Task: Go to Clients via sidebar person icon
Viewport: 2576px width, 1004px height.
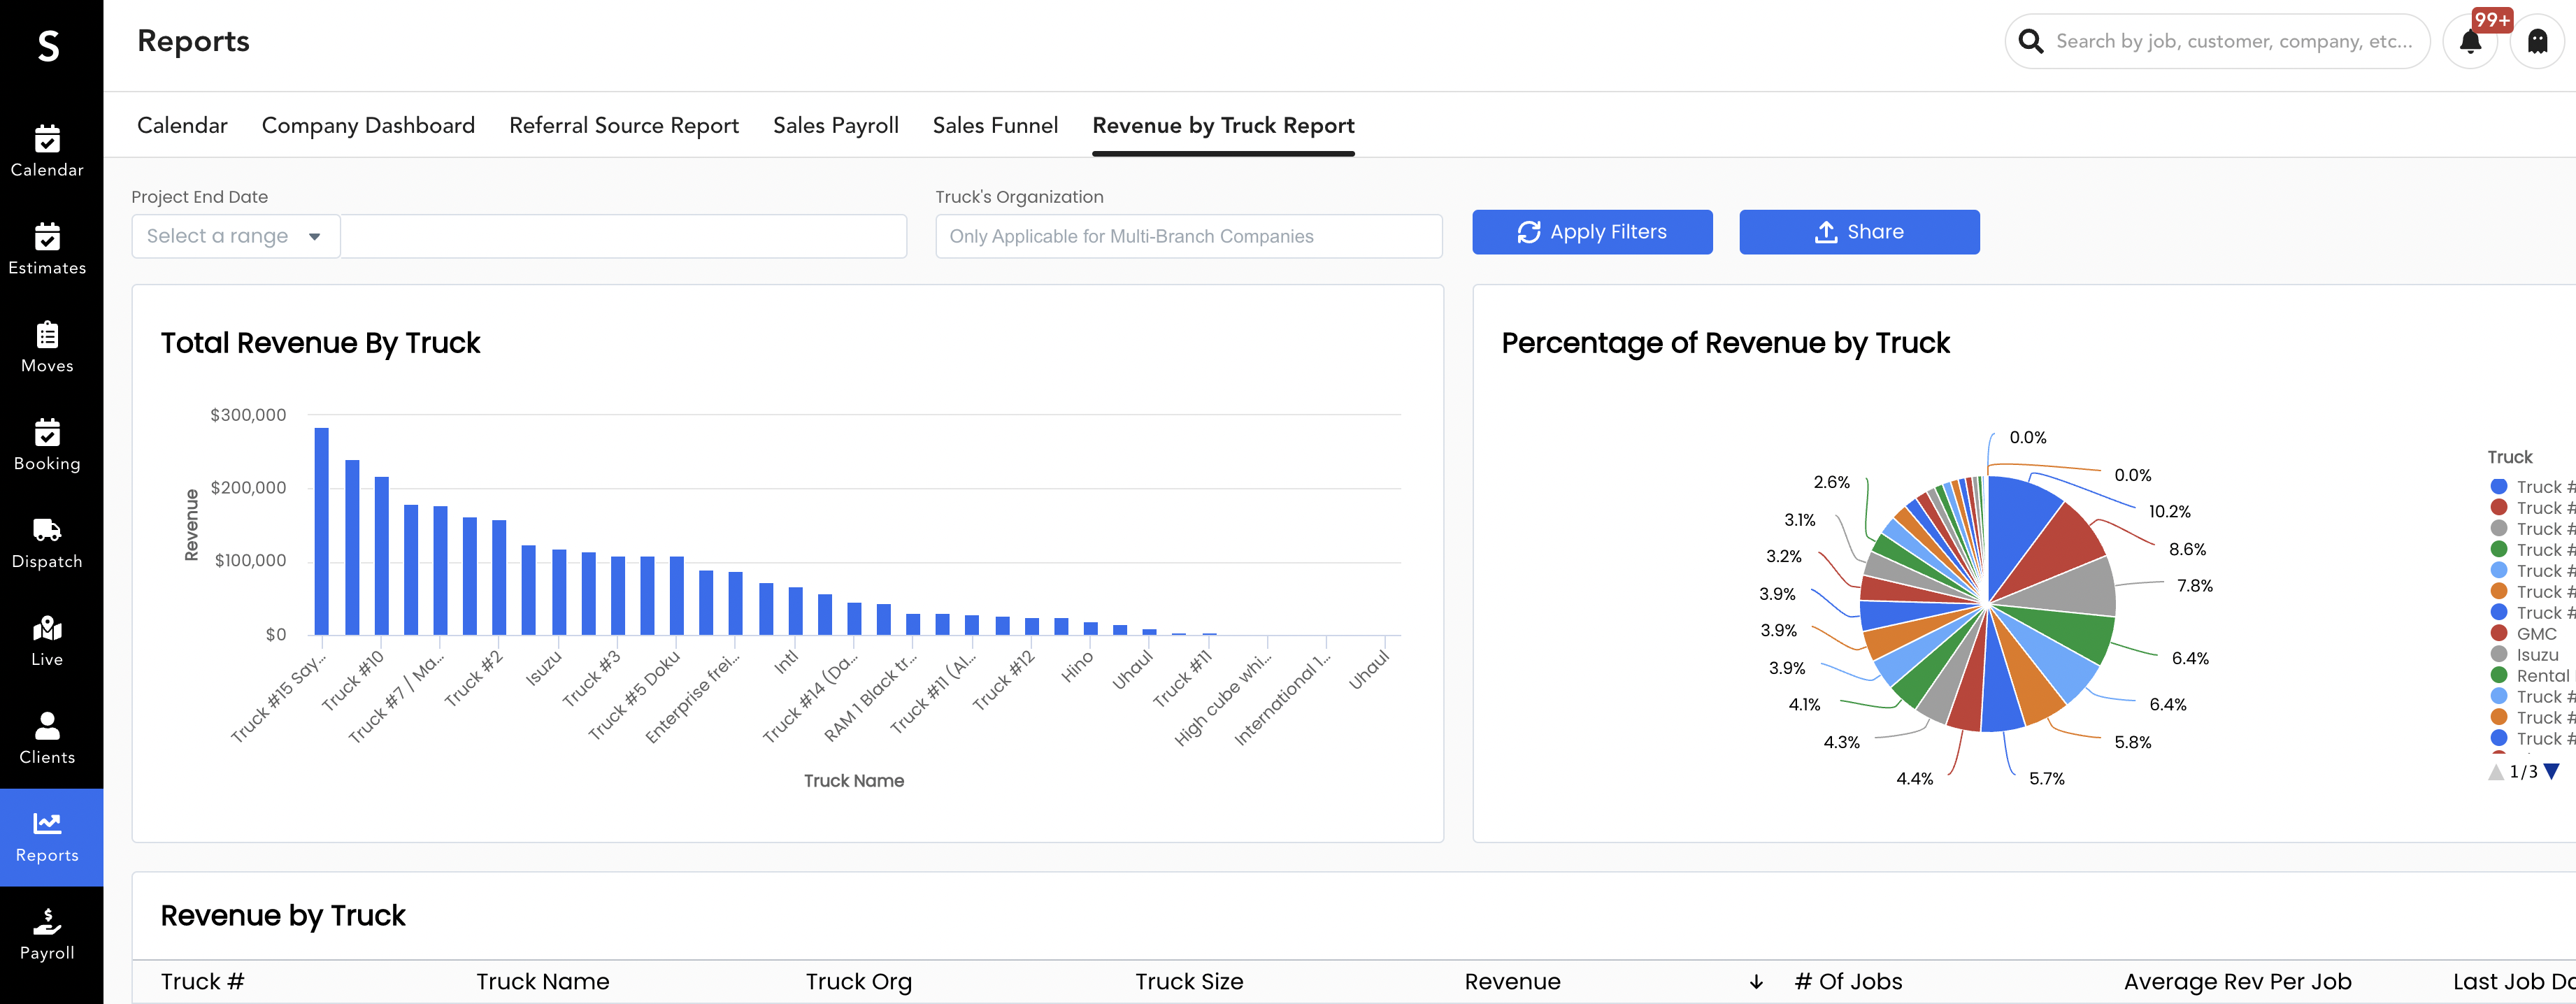Action: [x=47, y=725]
